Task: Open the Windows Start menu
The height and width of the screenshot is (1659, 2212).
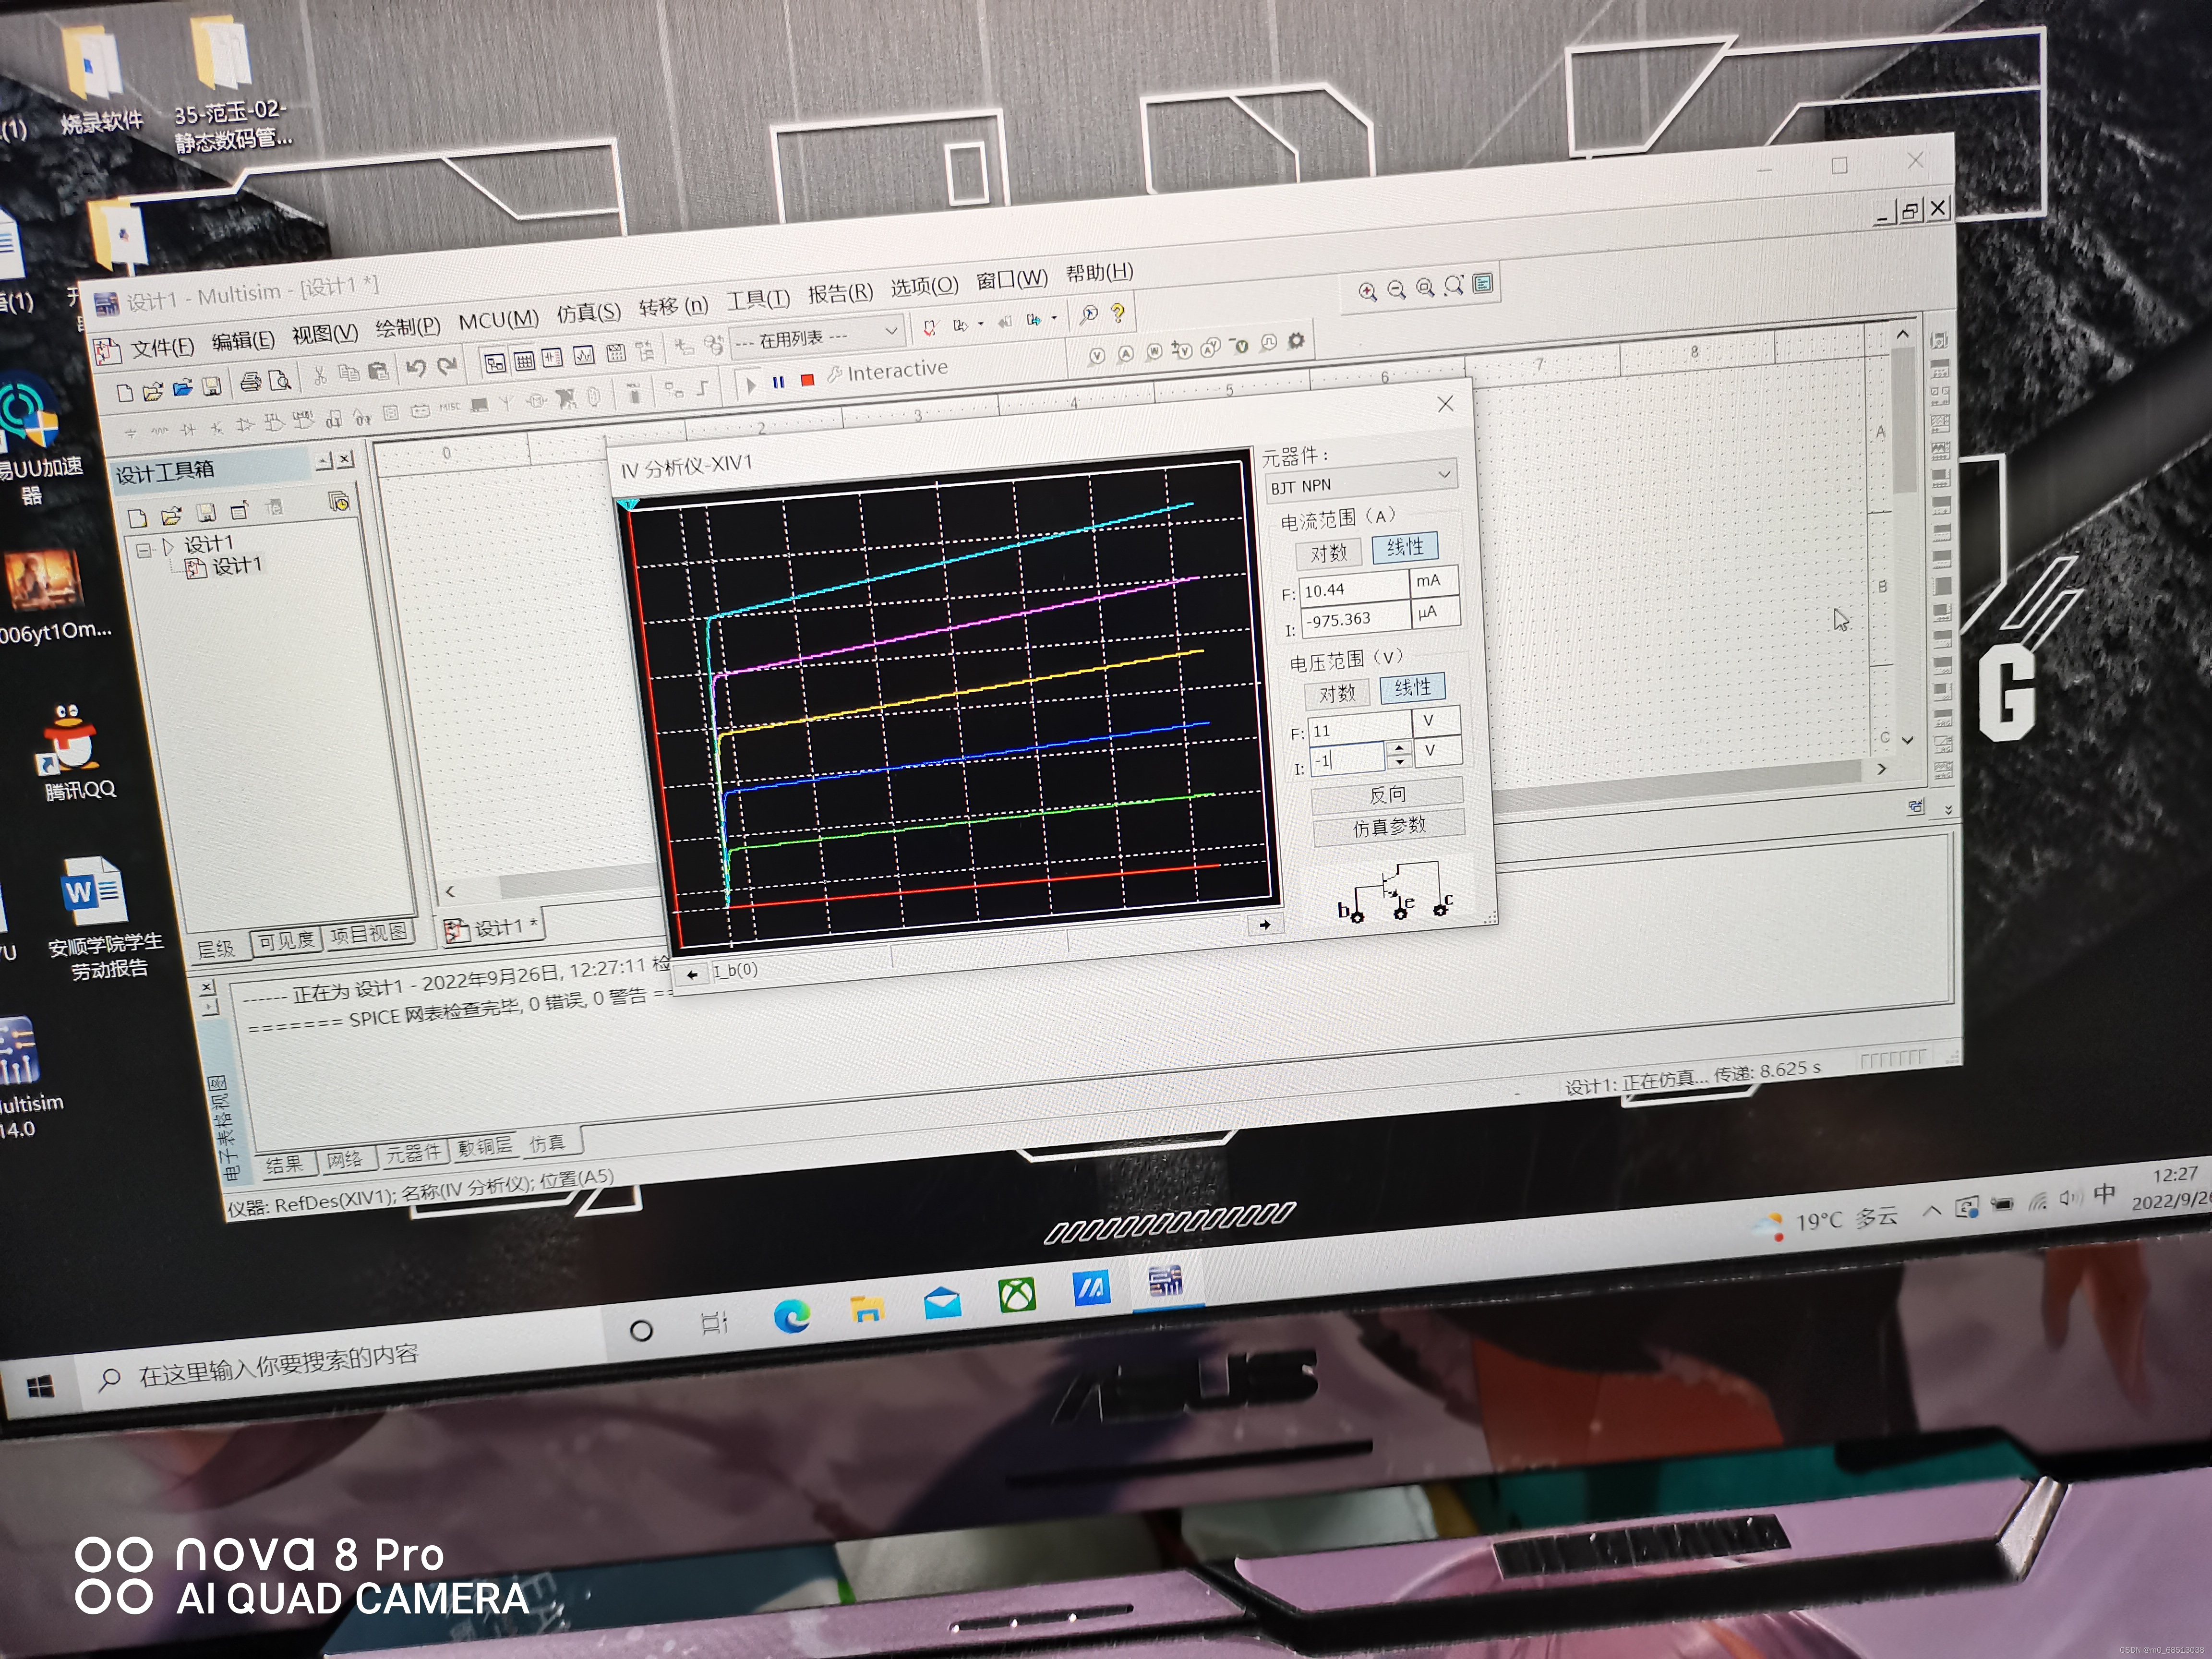Action: [40, 1387]
